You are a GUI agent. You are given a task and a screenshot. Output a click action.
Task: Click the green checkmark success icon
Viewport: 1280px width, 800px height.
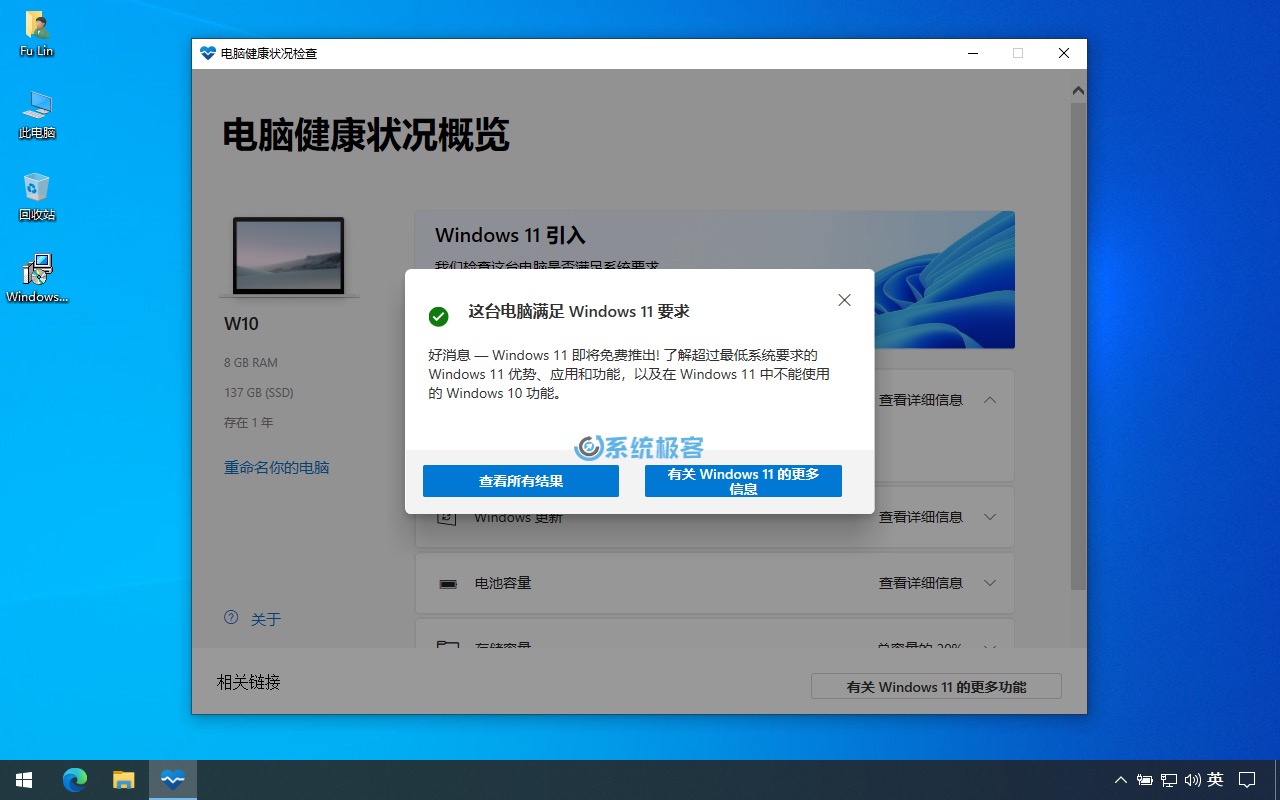(438, 316)
